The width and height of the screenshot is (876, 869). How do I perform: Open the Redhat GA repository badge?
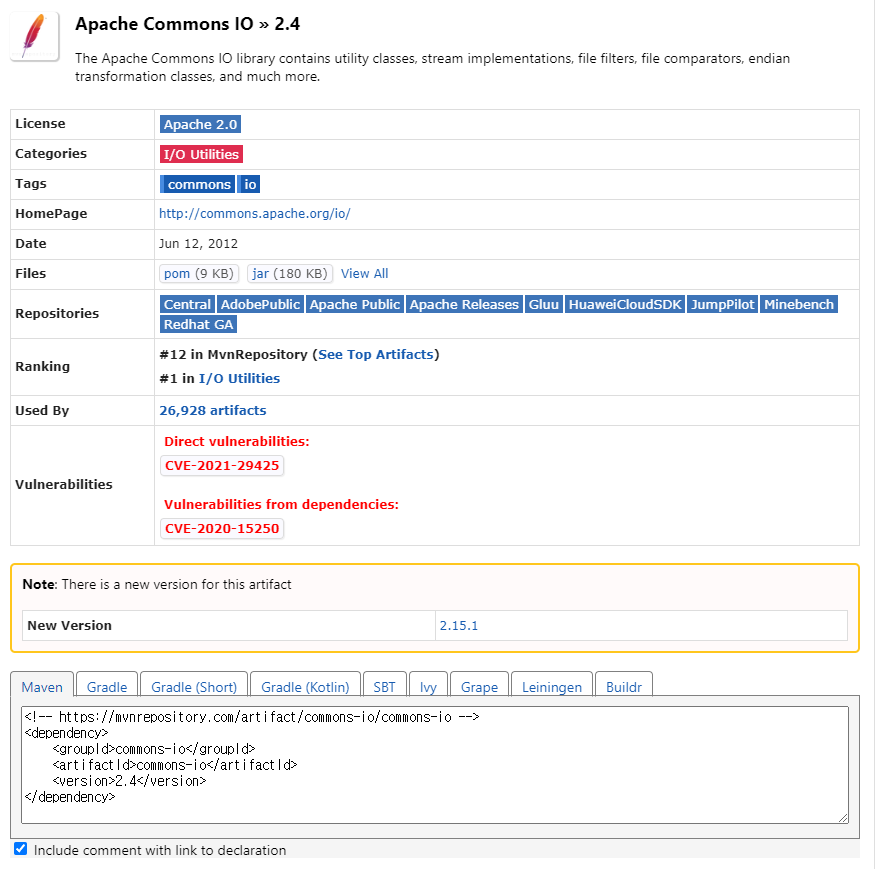(x=198, y=324)
